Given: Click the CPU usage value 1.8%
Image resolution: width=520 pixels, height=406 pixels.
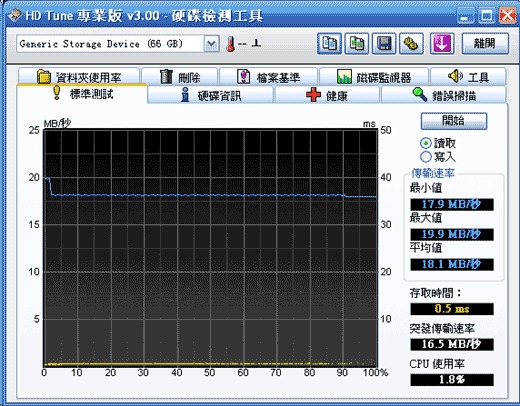Looking at the screenshot, I should tap(452, 380).
